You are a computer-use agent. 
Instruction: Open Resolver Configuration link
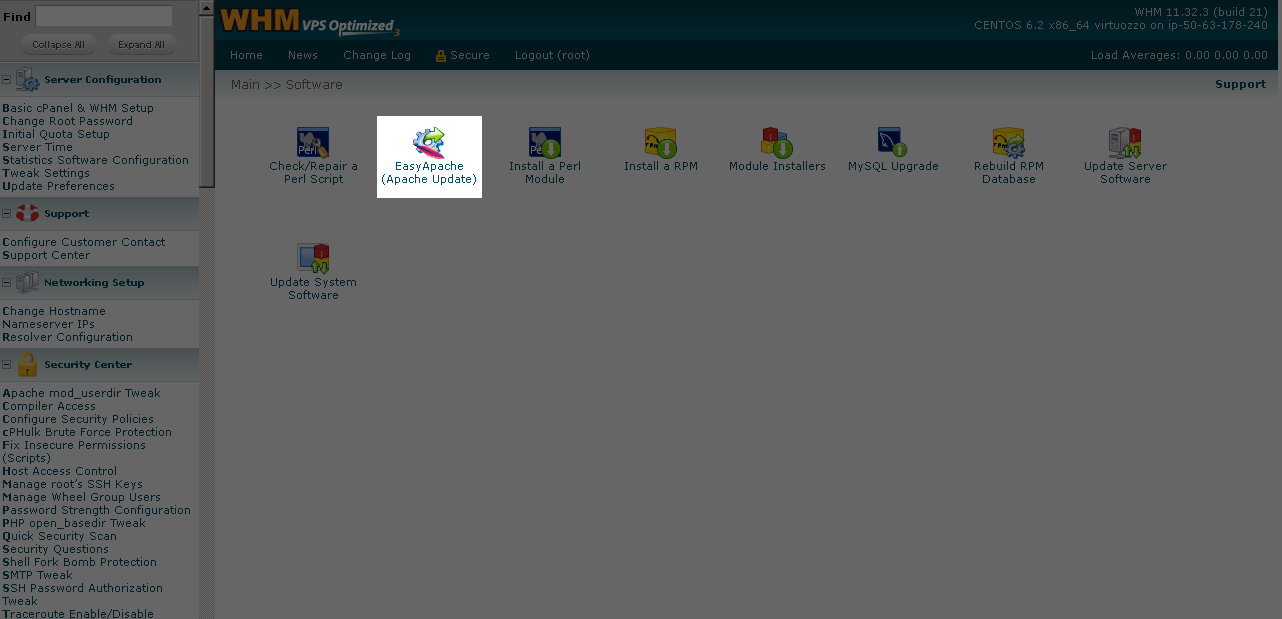coord(67,337)
